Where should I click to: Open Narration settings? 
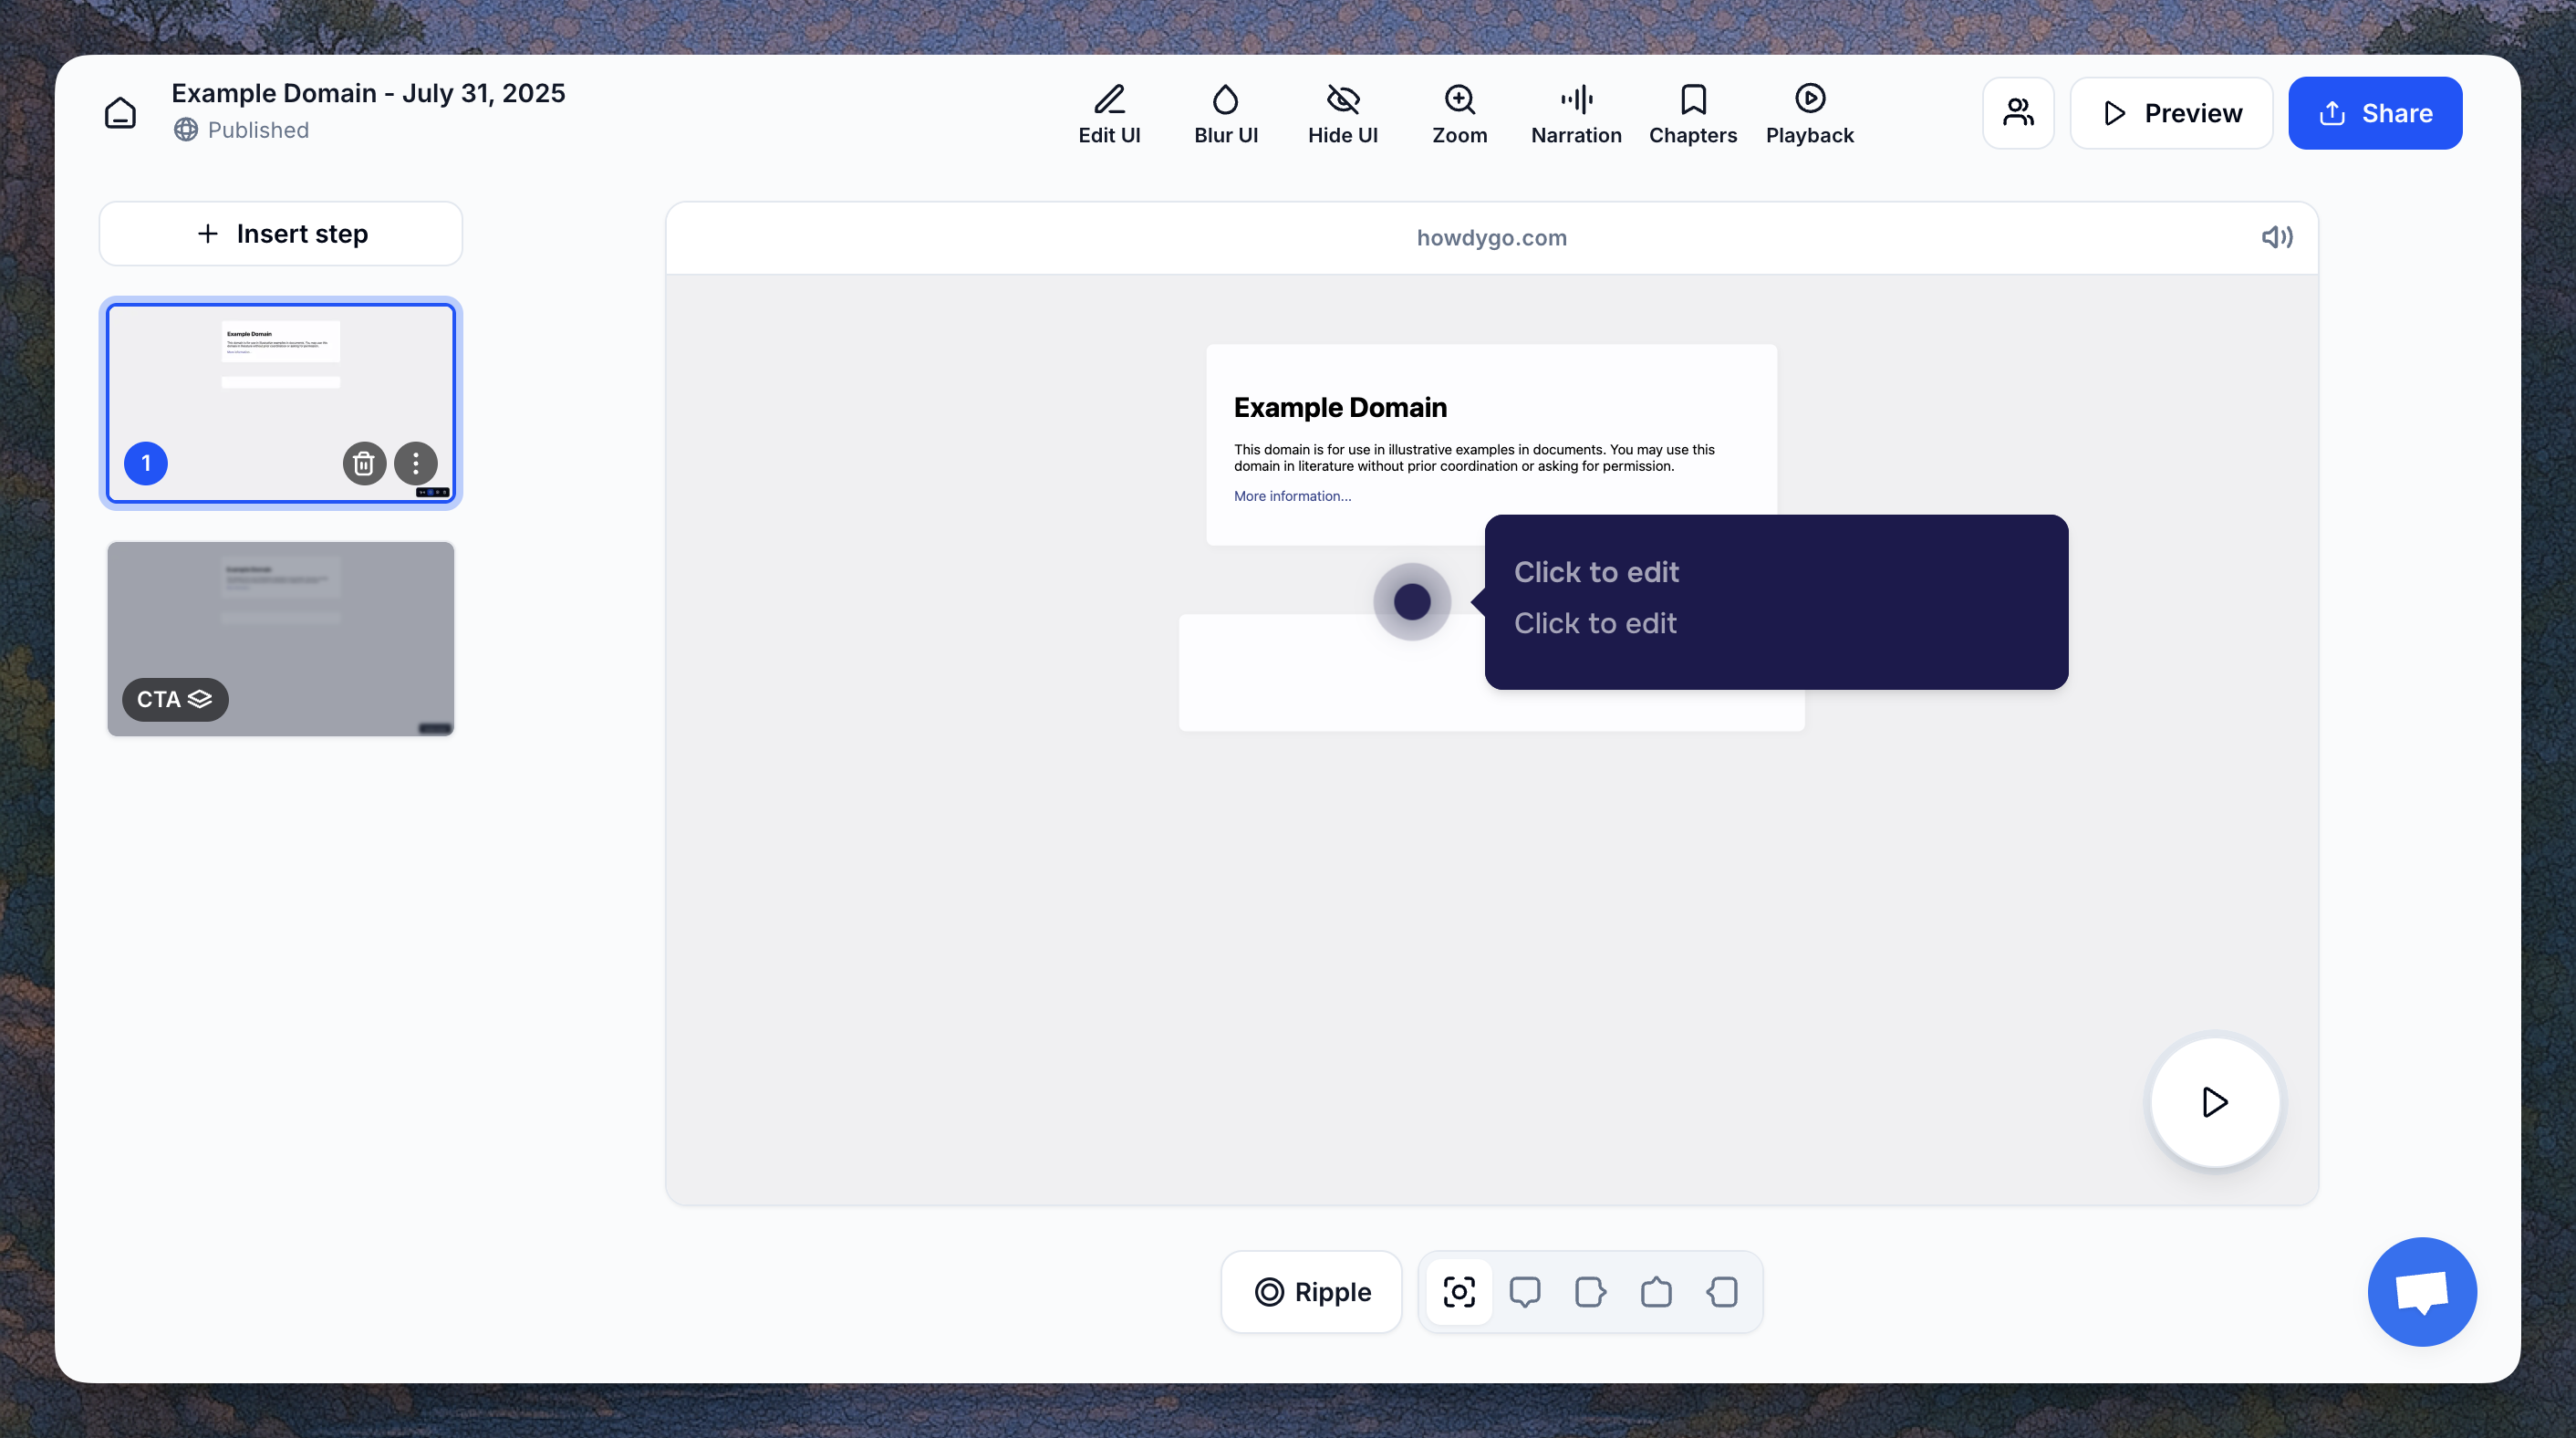[1576, 113]
